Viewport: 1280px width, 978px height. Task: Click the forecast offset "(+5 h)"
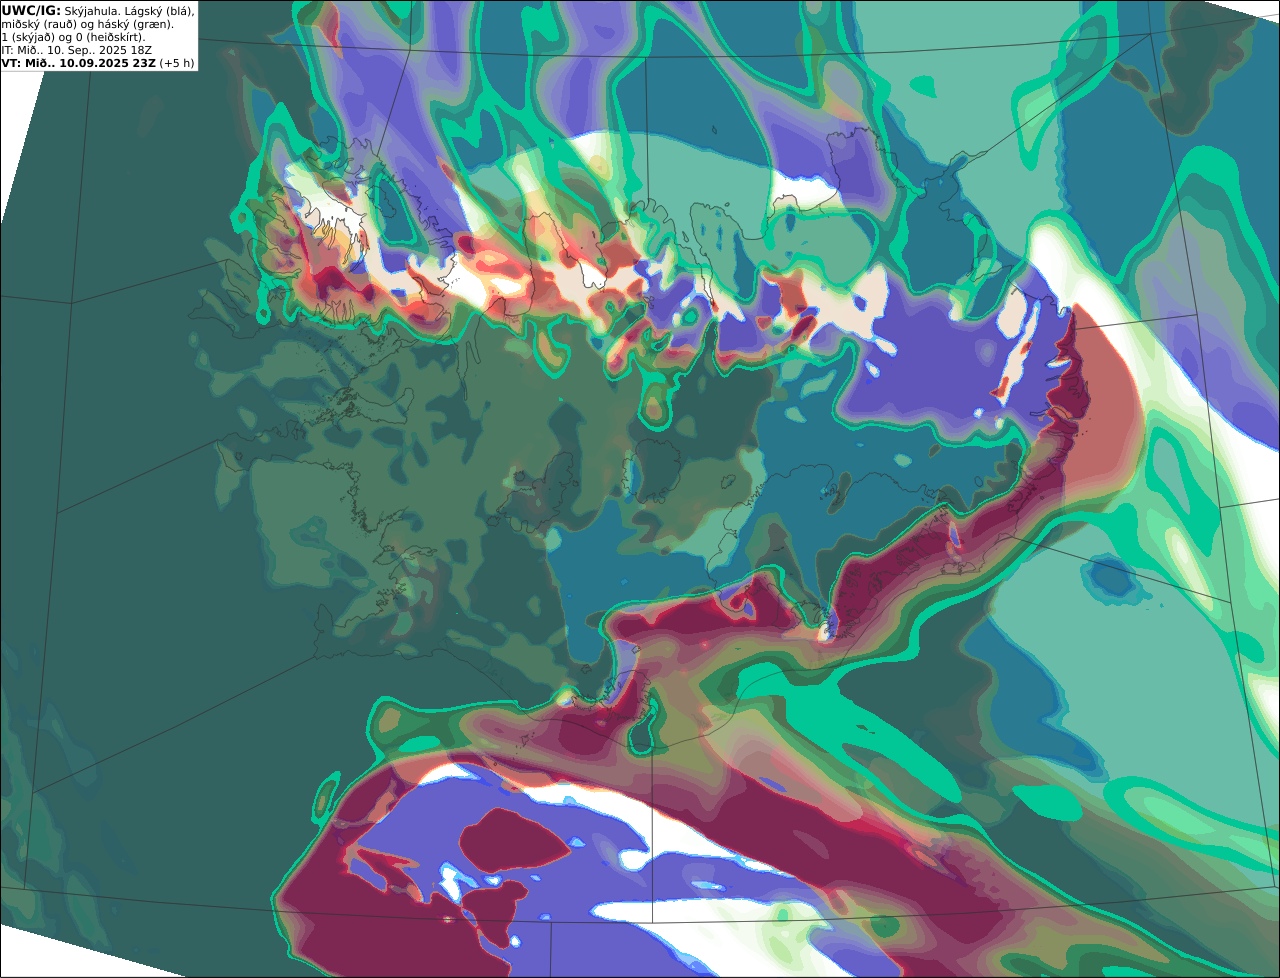[176, 63]
